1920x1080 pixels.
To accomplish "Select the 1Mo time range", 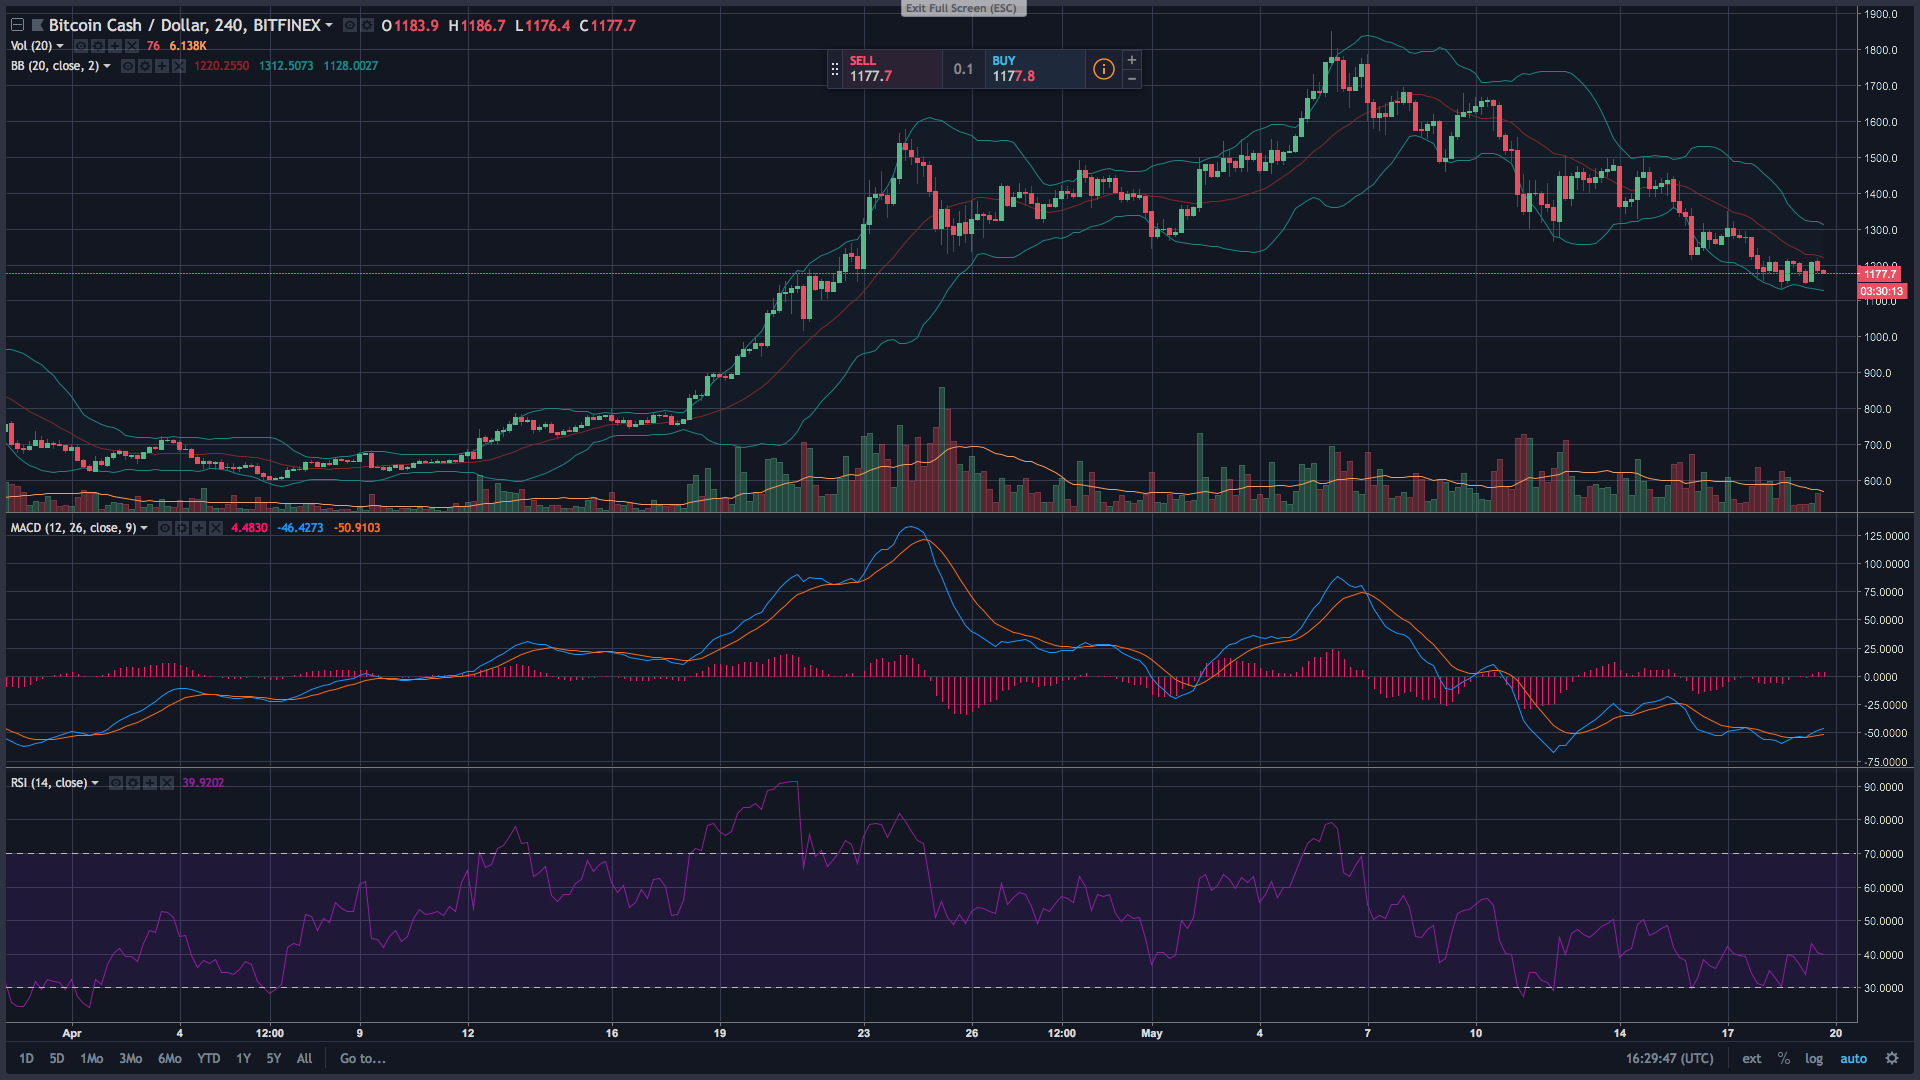I will click(92, 1058).
